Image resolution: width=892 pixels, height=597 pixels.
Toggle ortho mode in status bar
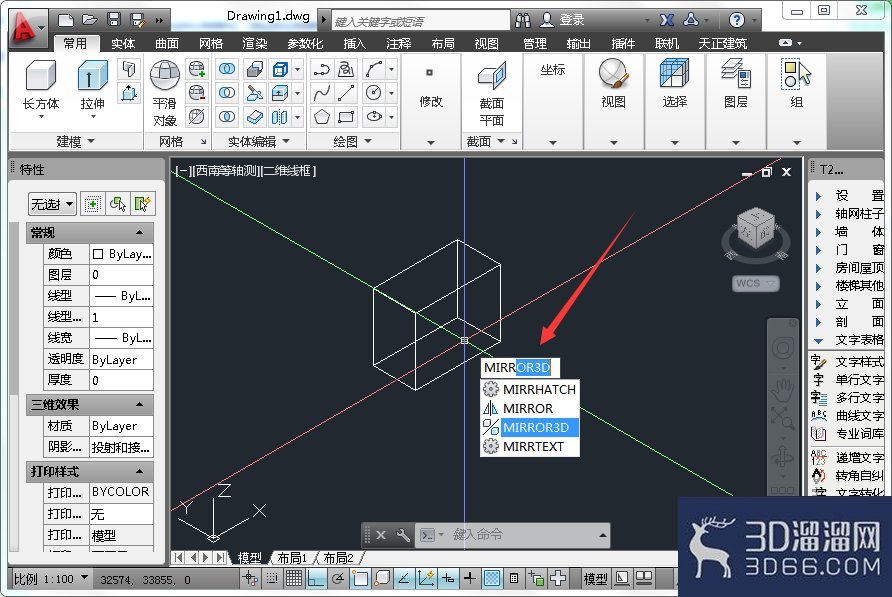pos(316,579)
